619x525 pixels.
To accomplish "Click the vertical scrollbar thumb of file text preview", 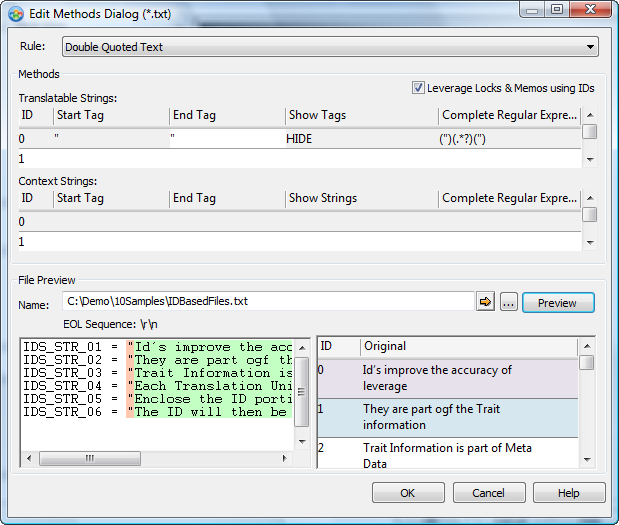I will 302,392.
